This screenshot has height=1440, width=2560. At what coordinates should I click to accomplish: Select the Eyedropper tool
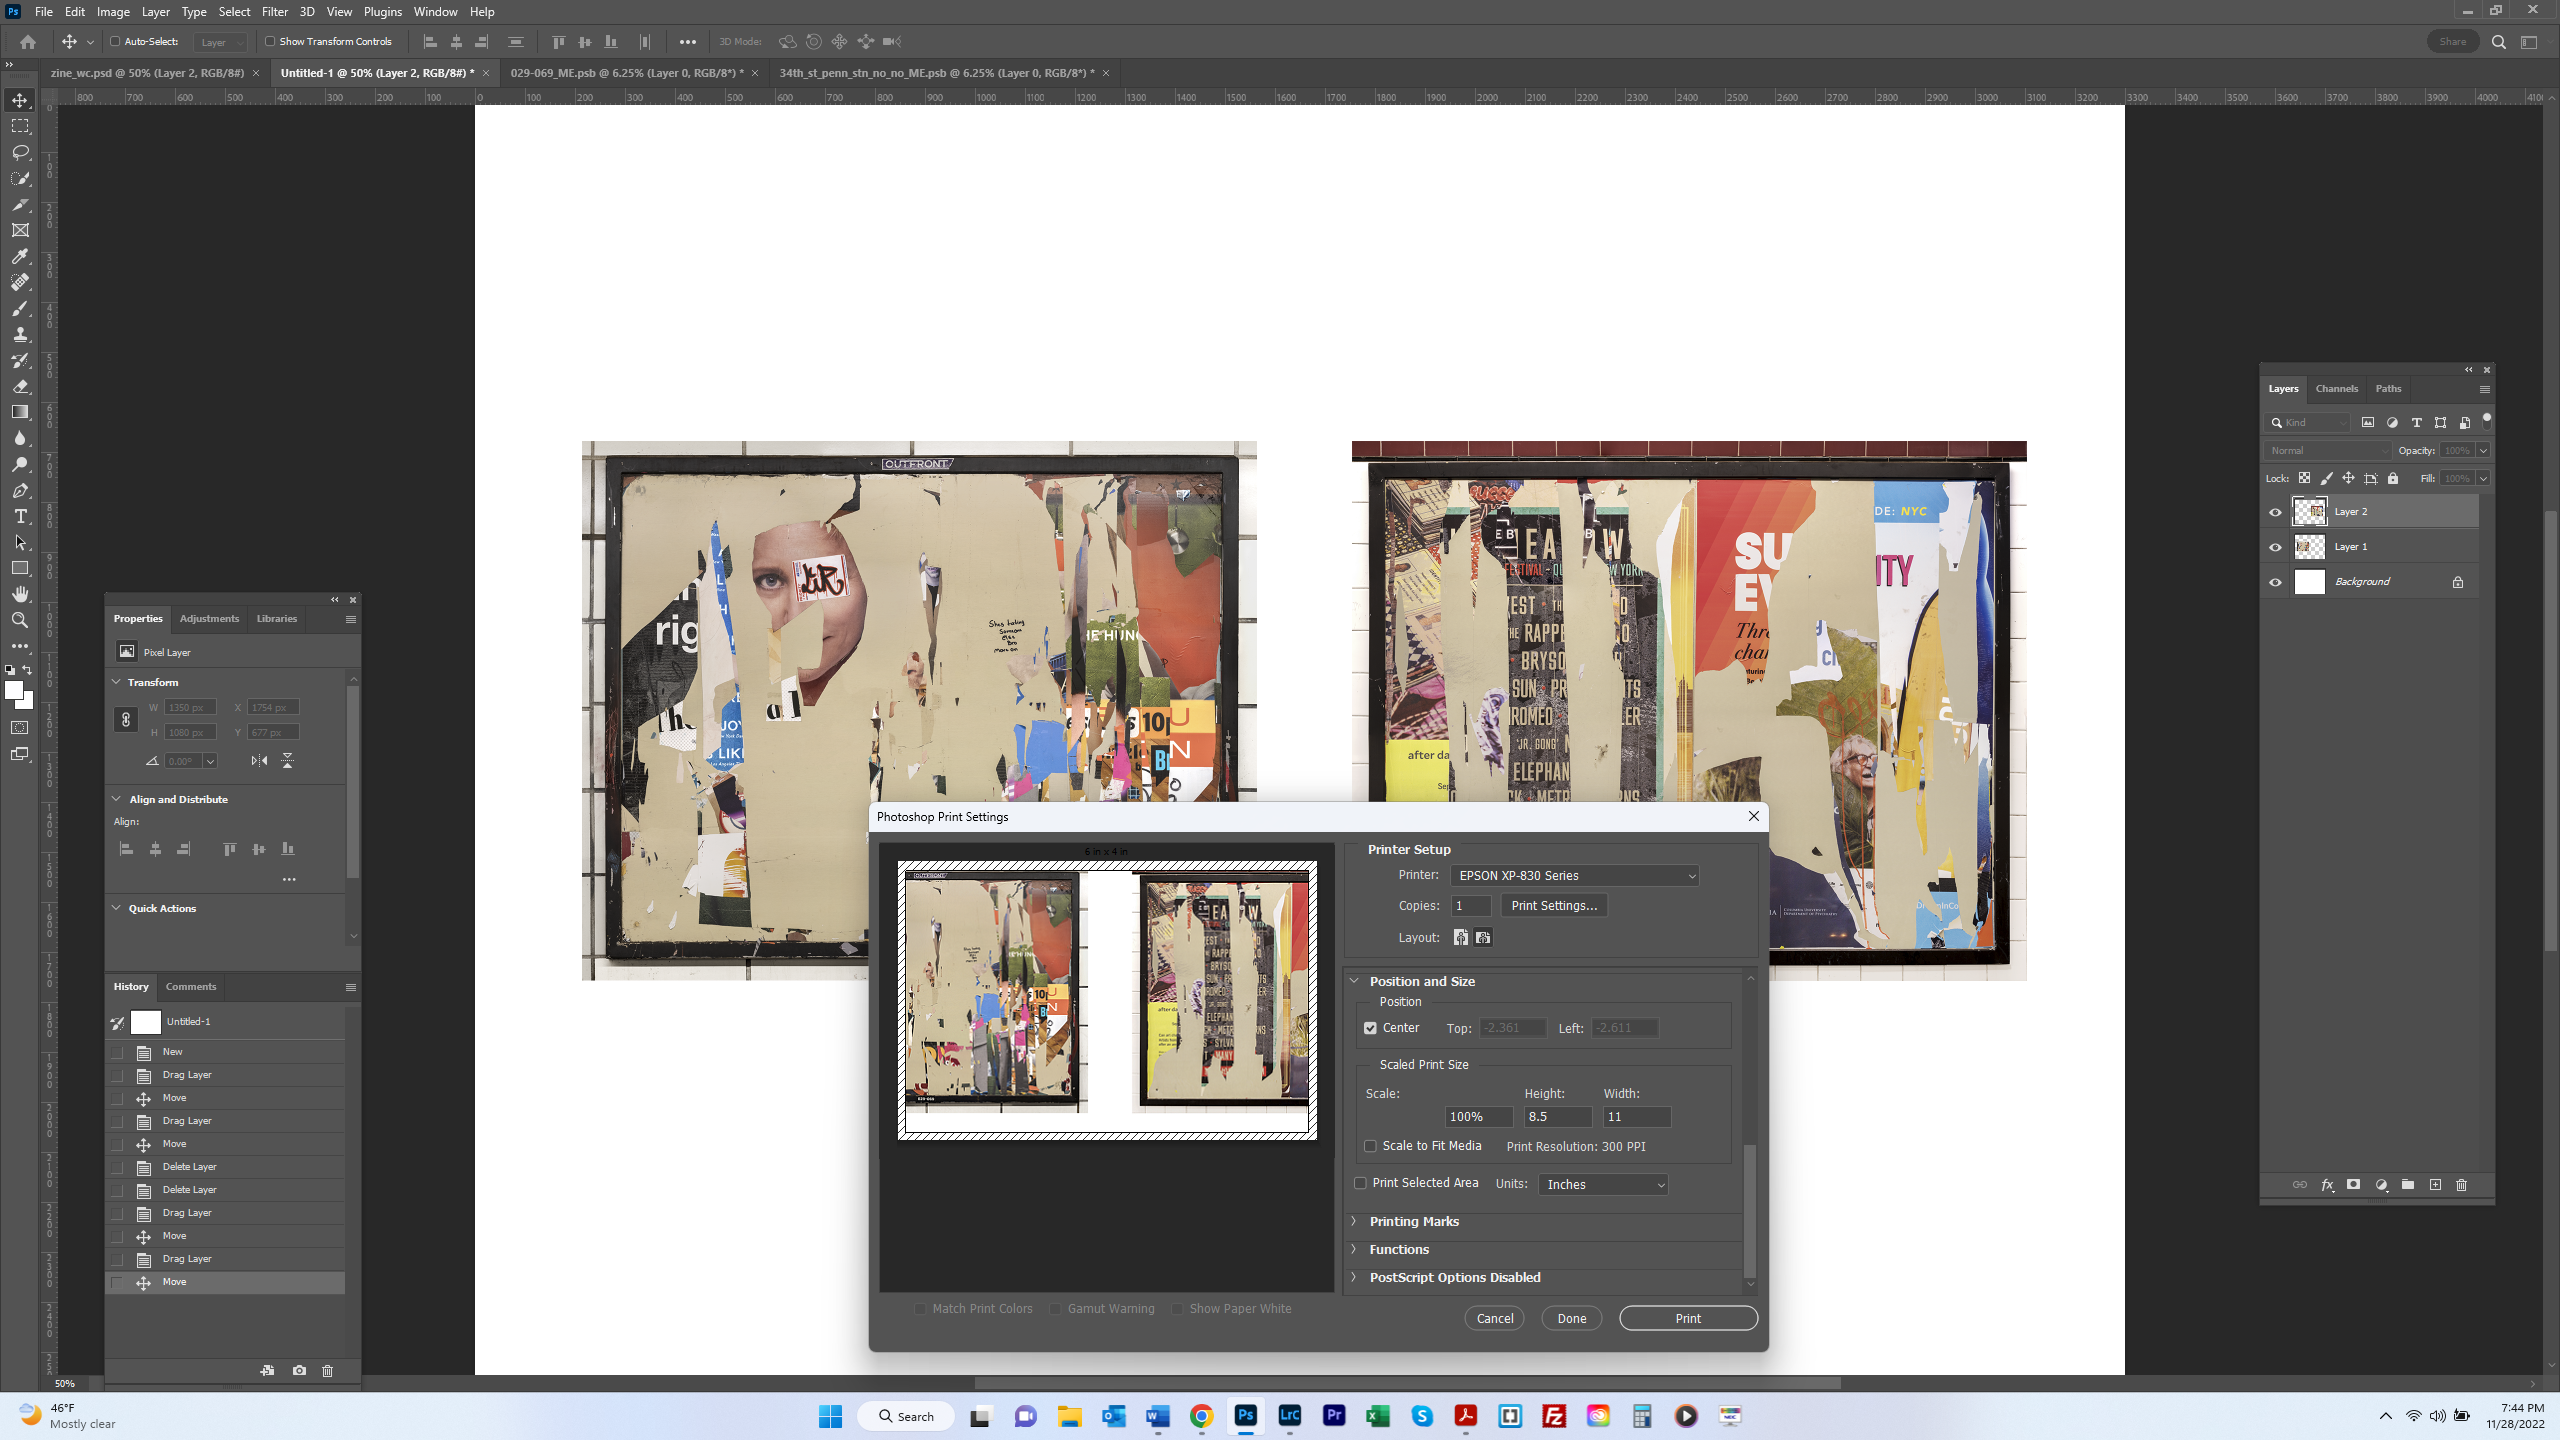(x=20, y=256)
